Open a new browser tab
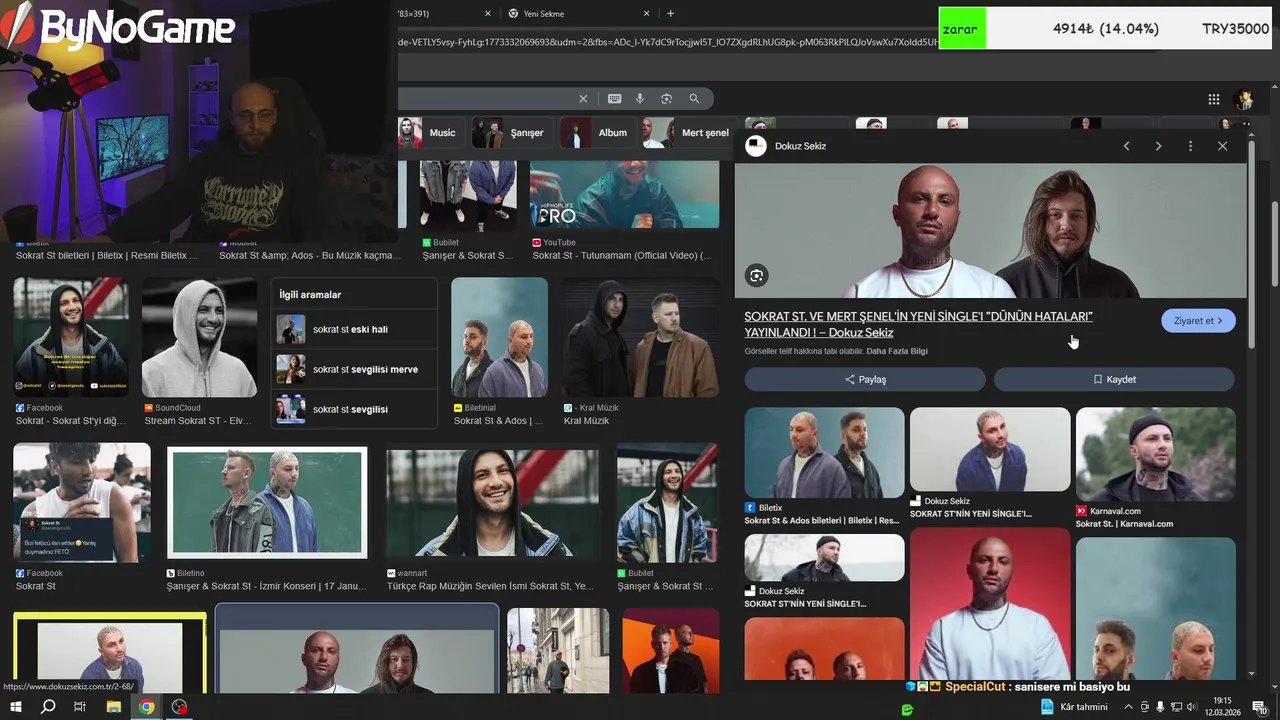1280x720 pixels. 671,14
